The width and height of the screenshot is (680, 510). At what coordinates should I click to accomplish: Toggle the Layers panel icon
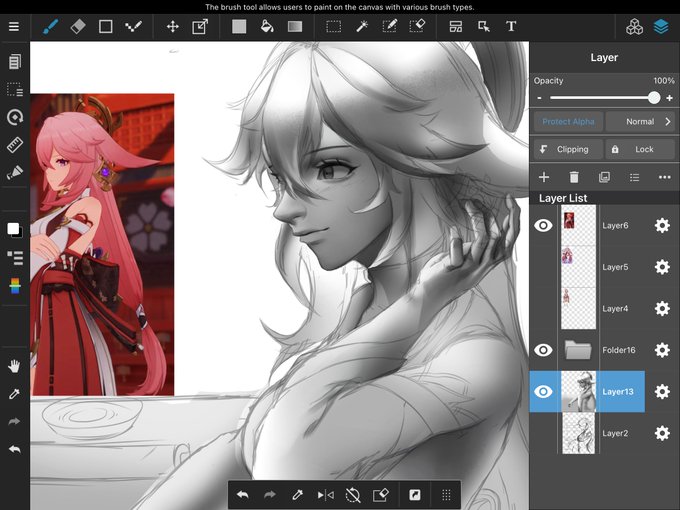pyautogui.click(x=661, y=26)
